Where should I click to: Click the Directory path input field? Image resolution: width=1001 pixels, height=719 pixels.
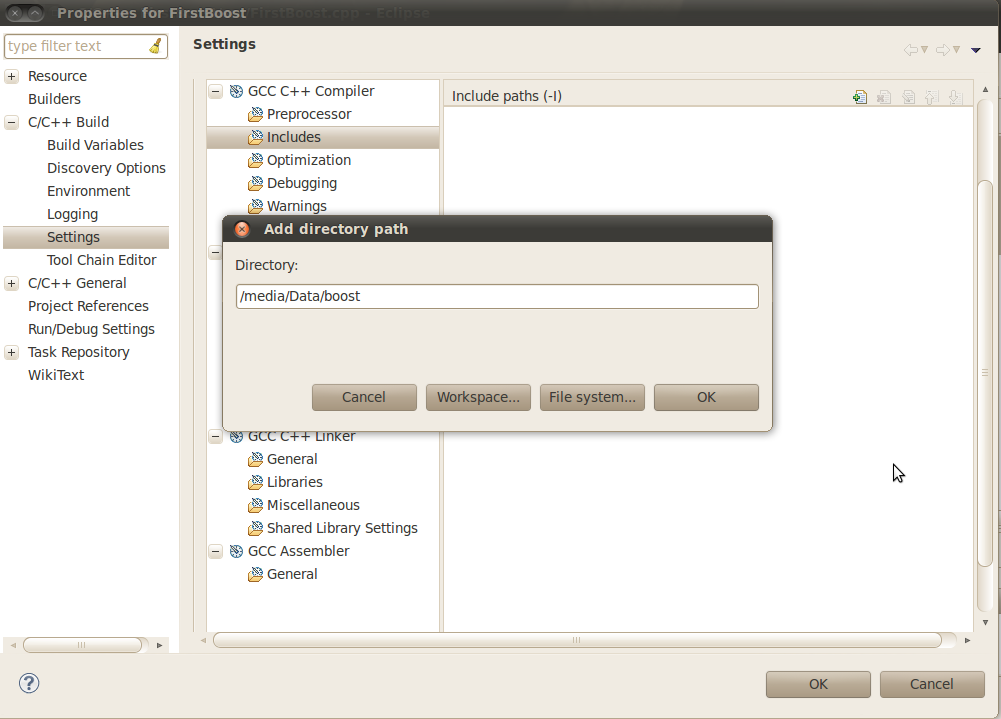[x=497, y=297]
